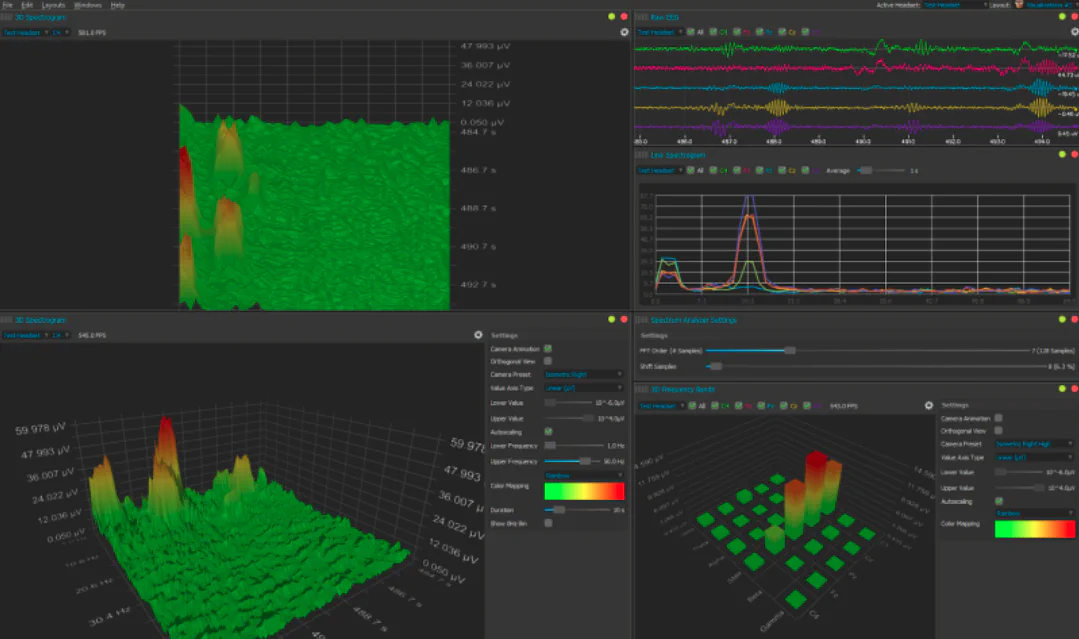Click green dot on top 3D Spectrogram header
Viewport: 1079px width, 639px height.
click(611, 16)
